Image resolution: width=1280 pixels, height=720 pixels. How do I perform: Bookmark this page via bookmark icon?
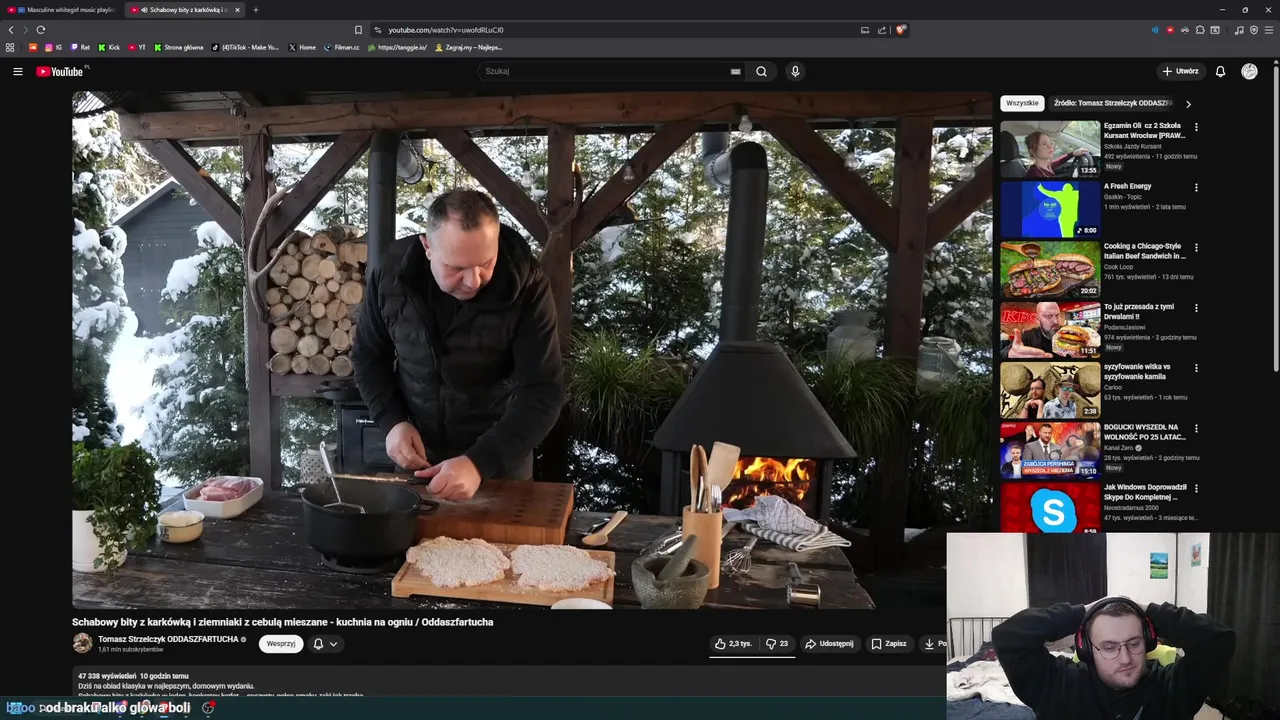pos(358,30)
